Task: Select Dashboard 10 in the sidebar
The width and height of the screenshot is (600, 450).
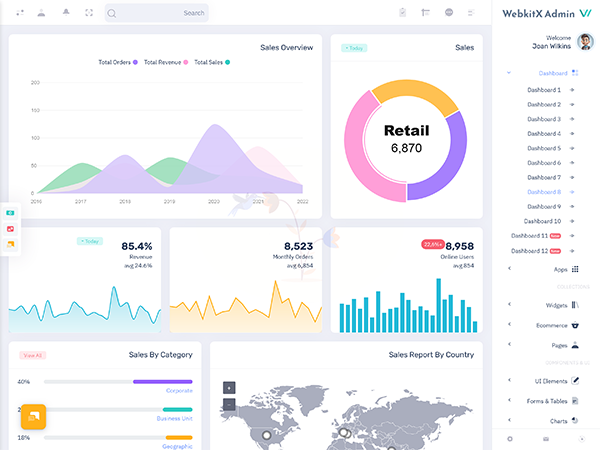Action: (x=544, y=221)
